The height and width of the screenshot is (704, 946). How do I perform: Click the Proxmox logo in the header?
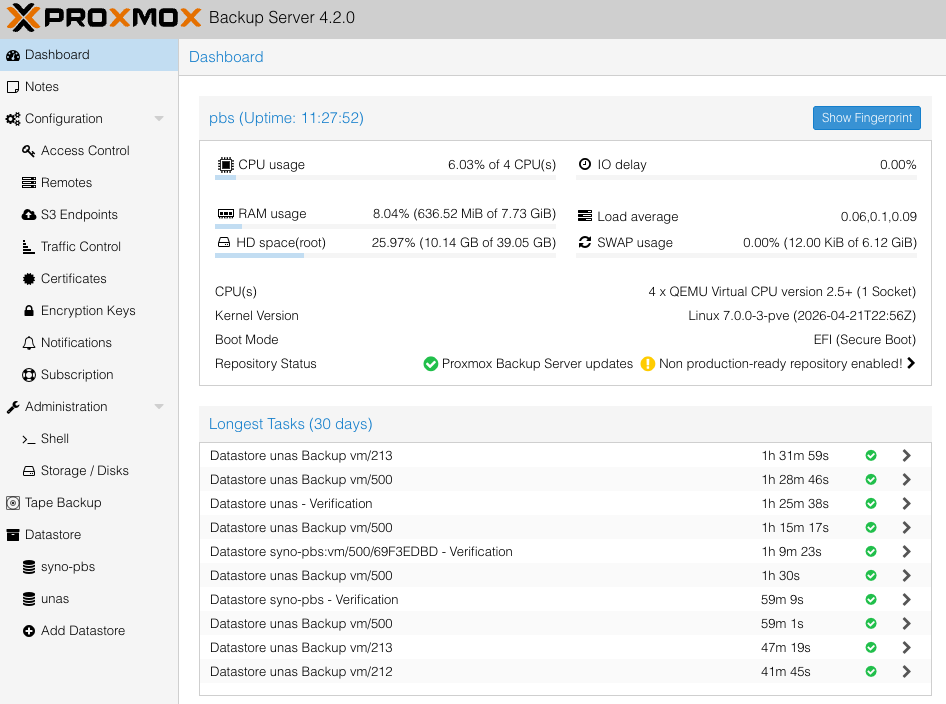coord(104,17)
